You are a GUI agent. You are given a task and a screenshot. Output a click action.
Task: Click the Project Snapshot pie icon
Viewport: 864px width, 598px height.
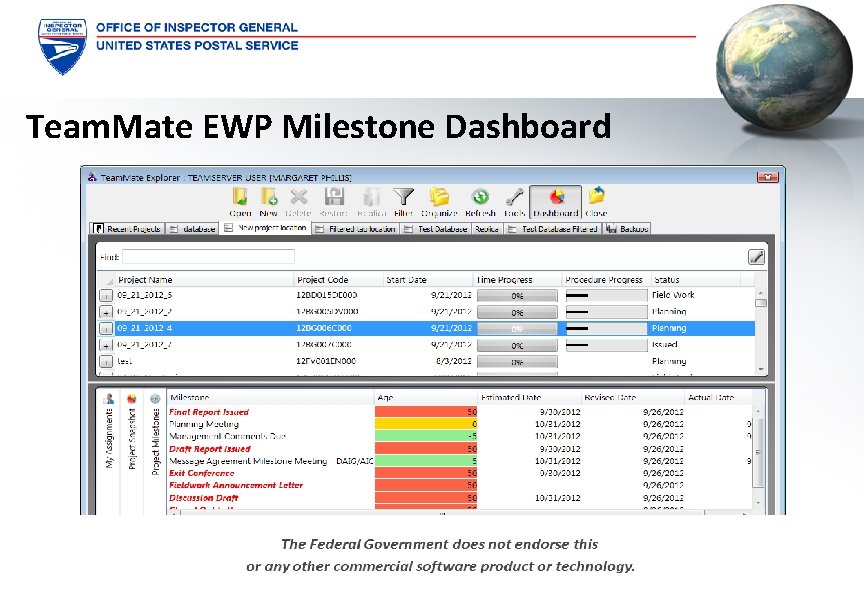tap(132, 398)
